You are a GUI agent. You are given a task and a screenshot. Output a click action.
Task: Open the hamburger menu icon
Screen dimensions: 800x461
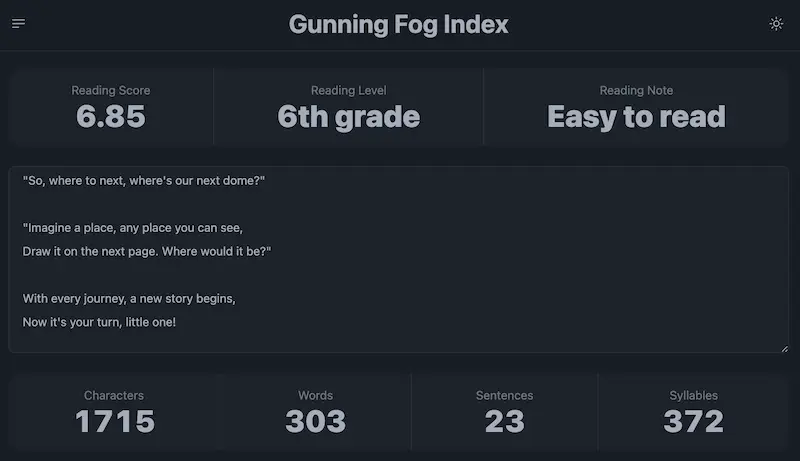[18, 23]
